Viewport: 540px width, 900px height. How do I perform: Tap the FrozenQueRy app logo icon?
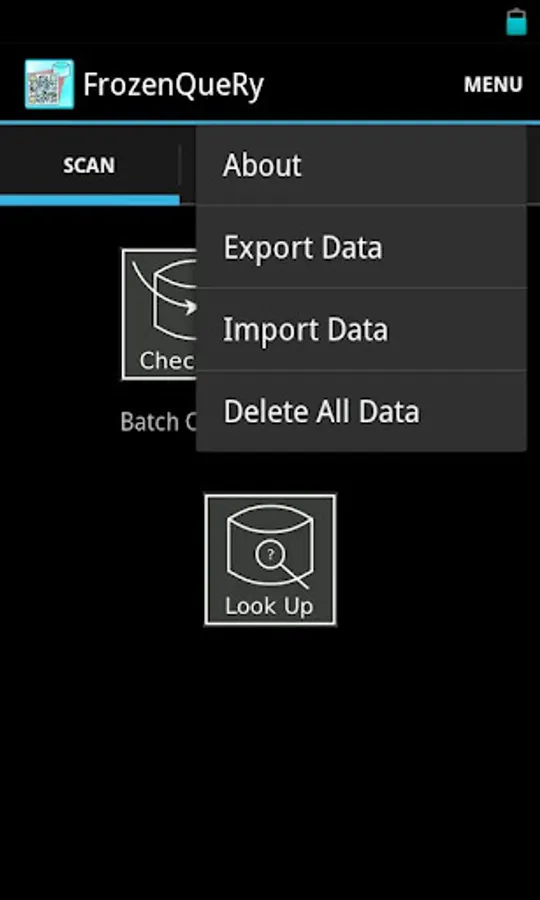pos(49,84)
